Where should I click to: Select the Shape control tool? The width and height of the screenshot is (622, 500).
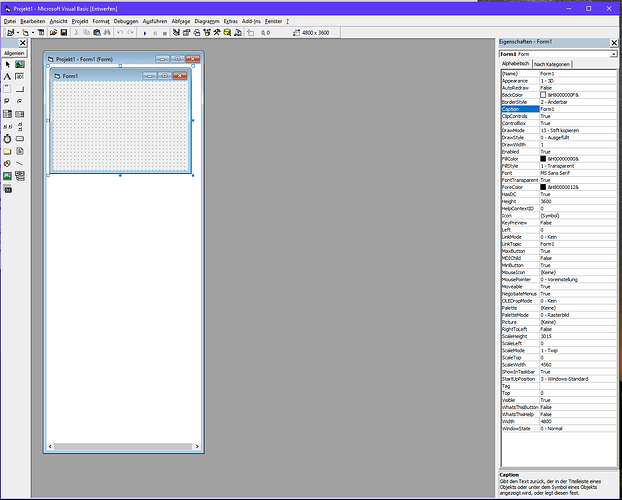[x=8, y=163]
